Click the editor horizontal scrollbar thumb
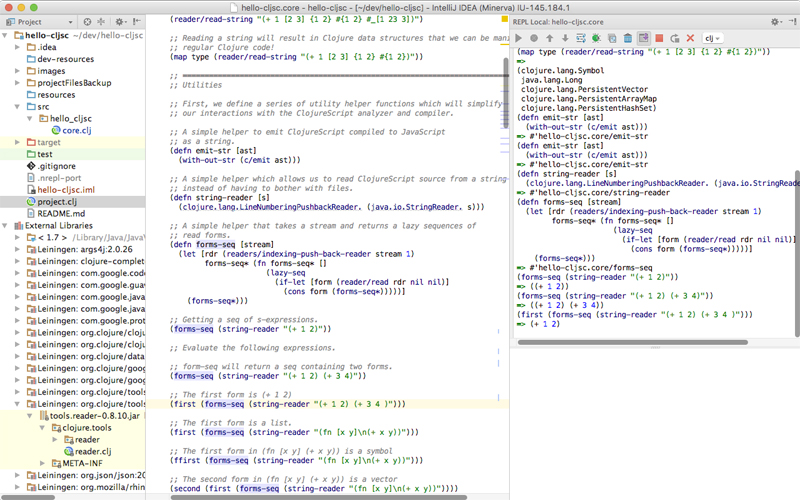This screenshot has width=800, height=500. (x=319, y=497)
